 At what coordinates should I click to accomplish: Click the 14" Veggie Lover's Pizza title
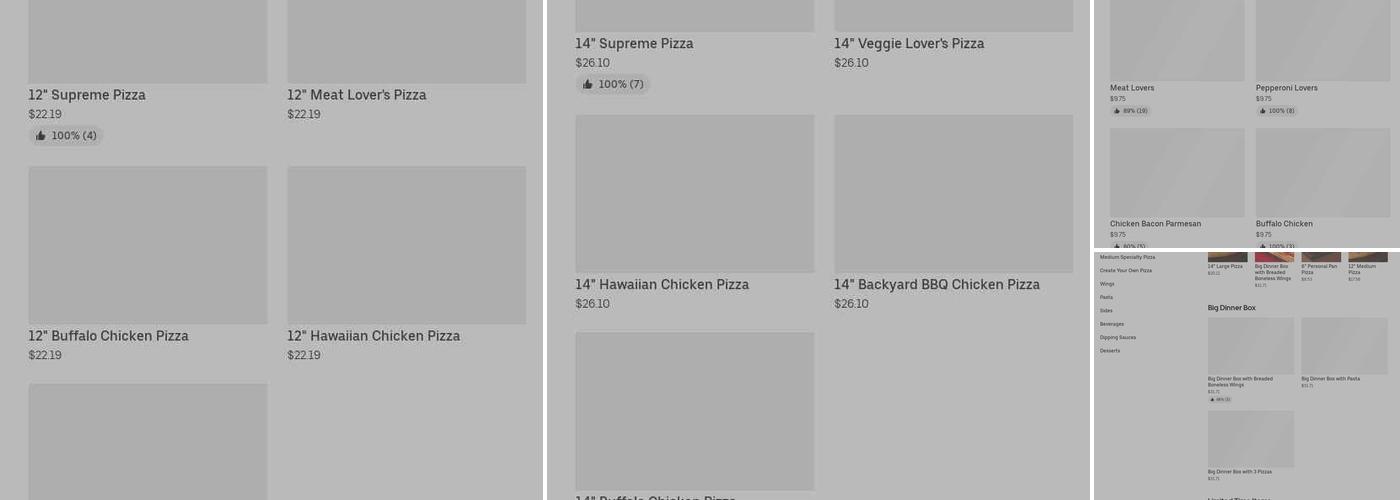tap(909, 44)
